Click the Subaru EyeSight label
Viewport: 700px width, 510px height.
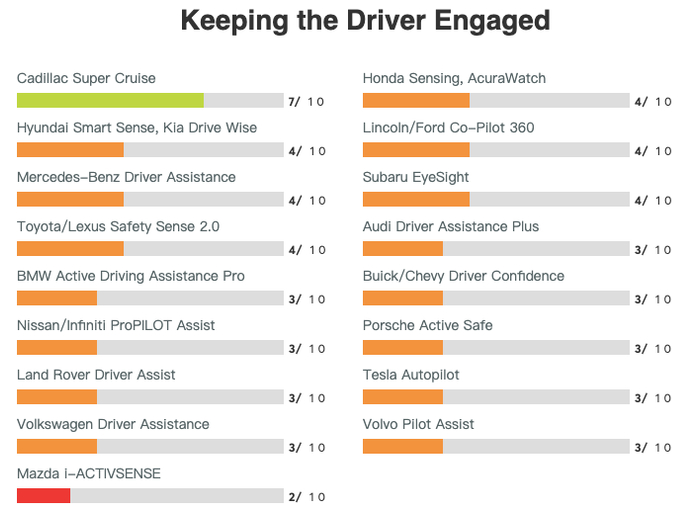(x=416, y=177)
